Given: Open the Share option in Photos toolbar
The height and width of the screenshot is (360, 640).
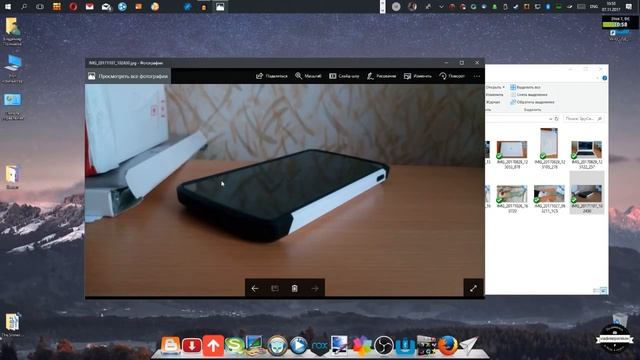Looking at the screenshot, I should 271,76.
